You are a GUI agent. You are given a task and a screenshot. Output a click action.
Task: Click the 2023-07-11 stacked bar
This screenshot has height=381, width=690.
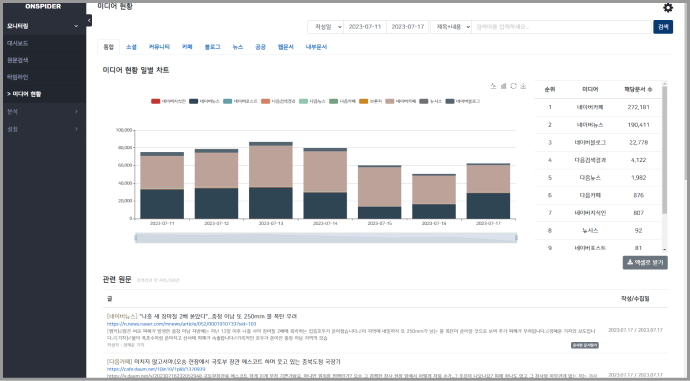162,185
